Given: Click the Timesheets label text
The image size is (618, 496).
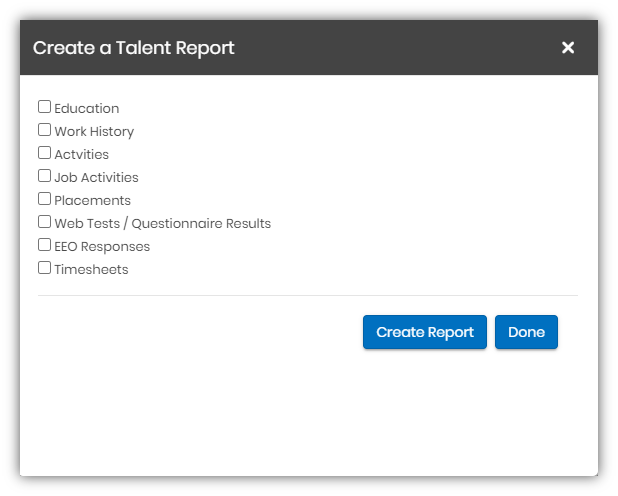Looking at the screenshot, I should (x=91, y=269).
